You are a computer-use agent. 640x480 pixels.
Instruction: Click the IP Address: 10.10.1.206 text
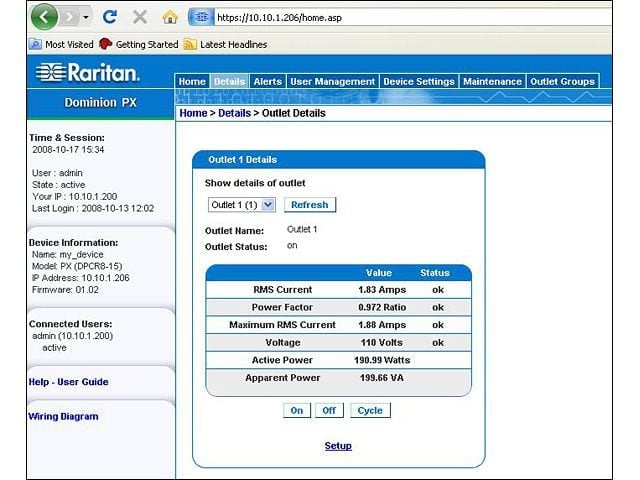click(x=80, y=278)
